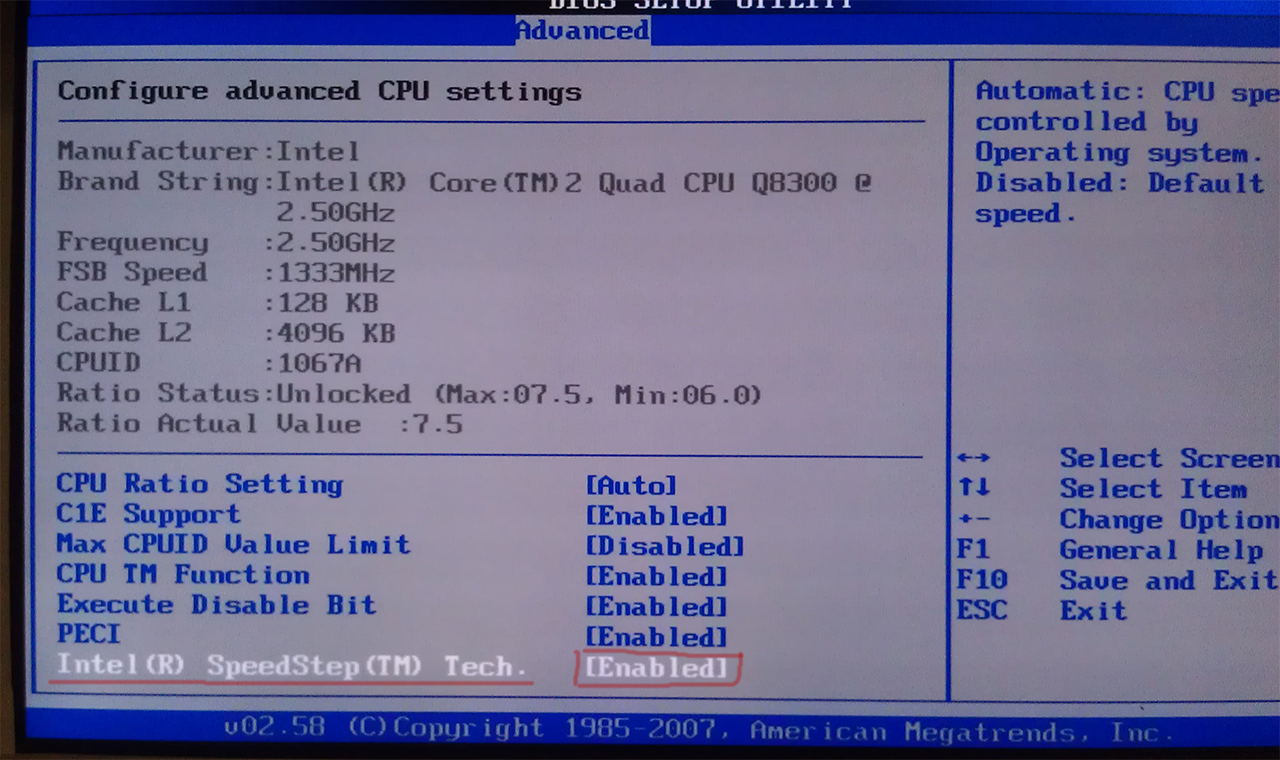
Task: Click the FSB Speed 1333MHz line
Action: [226, 273]
